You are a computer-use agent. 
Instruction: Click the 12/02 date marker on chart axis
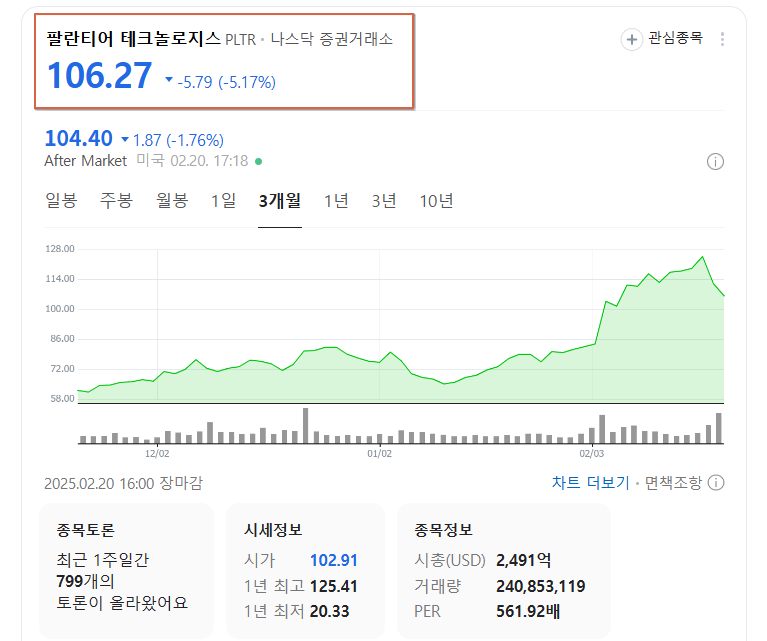pyautogui.click(x=157, y=454)
